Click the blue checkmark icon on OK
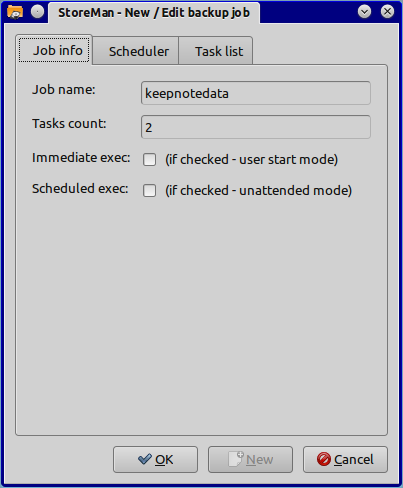The width and height of the screenshot is (403, 488). tap(145, 459)
